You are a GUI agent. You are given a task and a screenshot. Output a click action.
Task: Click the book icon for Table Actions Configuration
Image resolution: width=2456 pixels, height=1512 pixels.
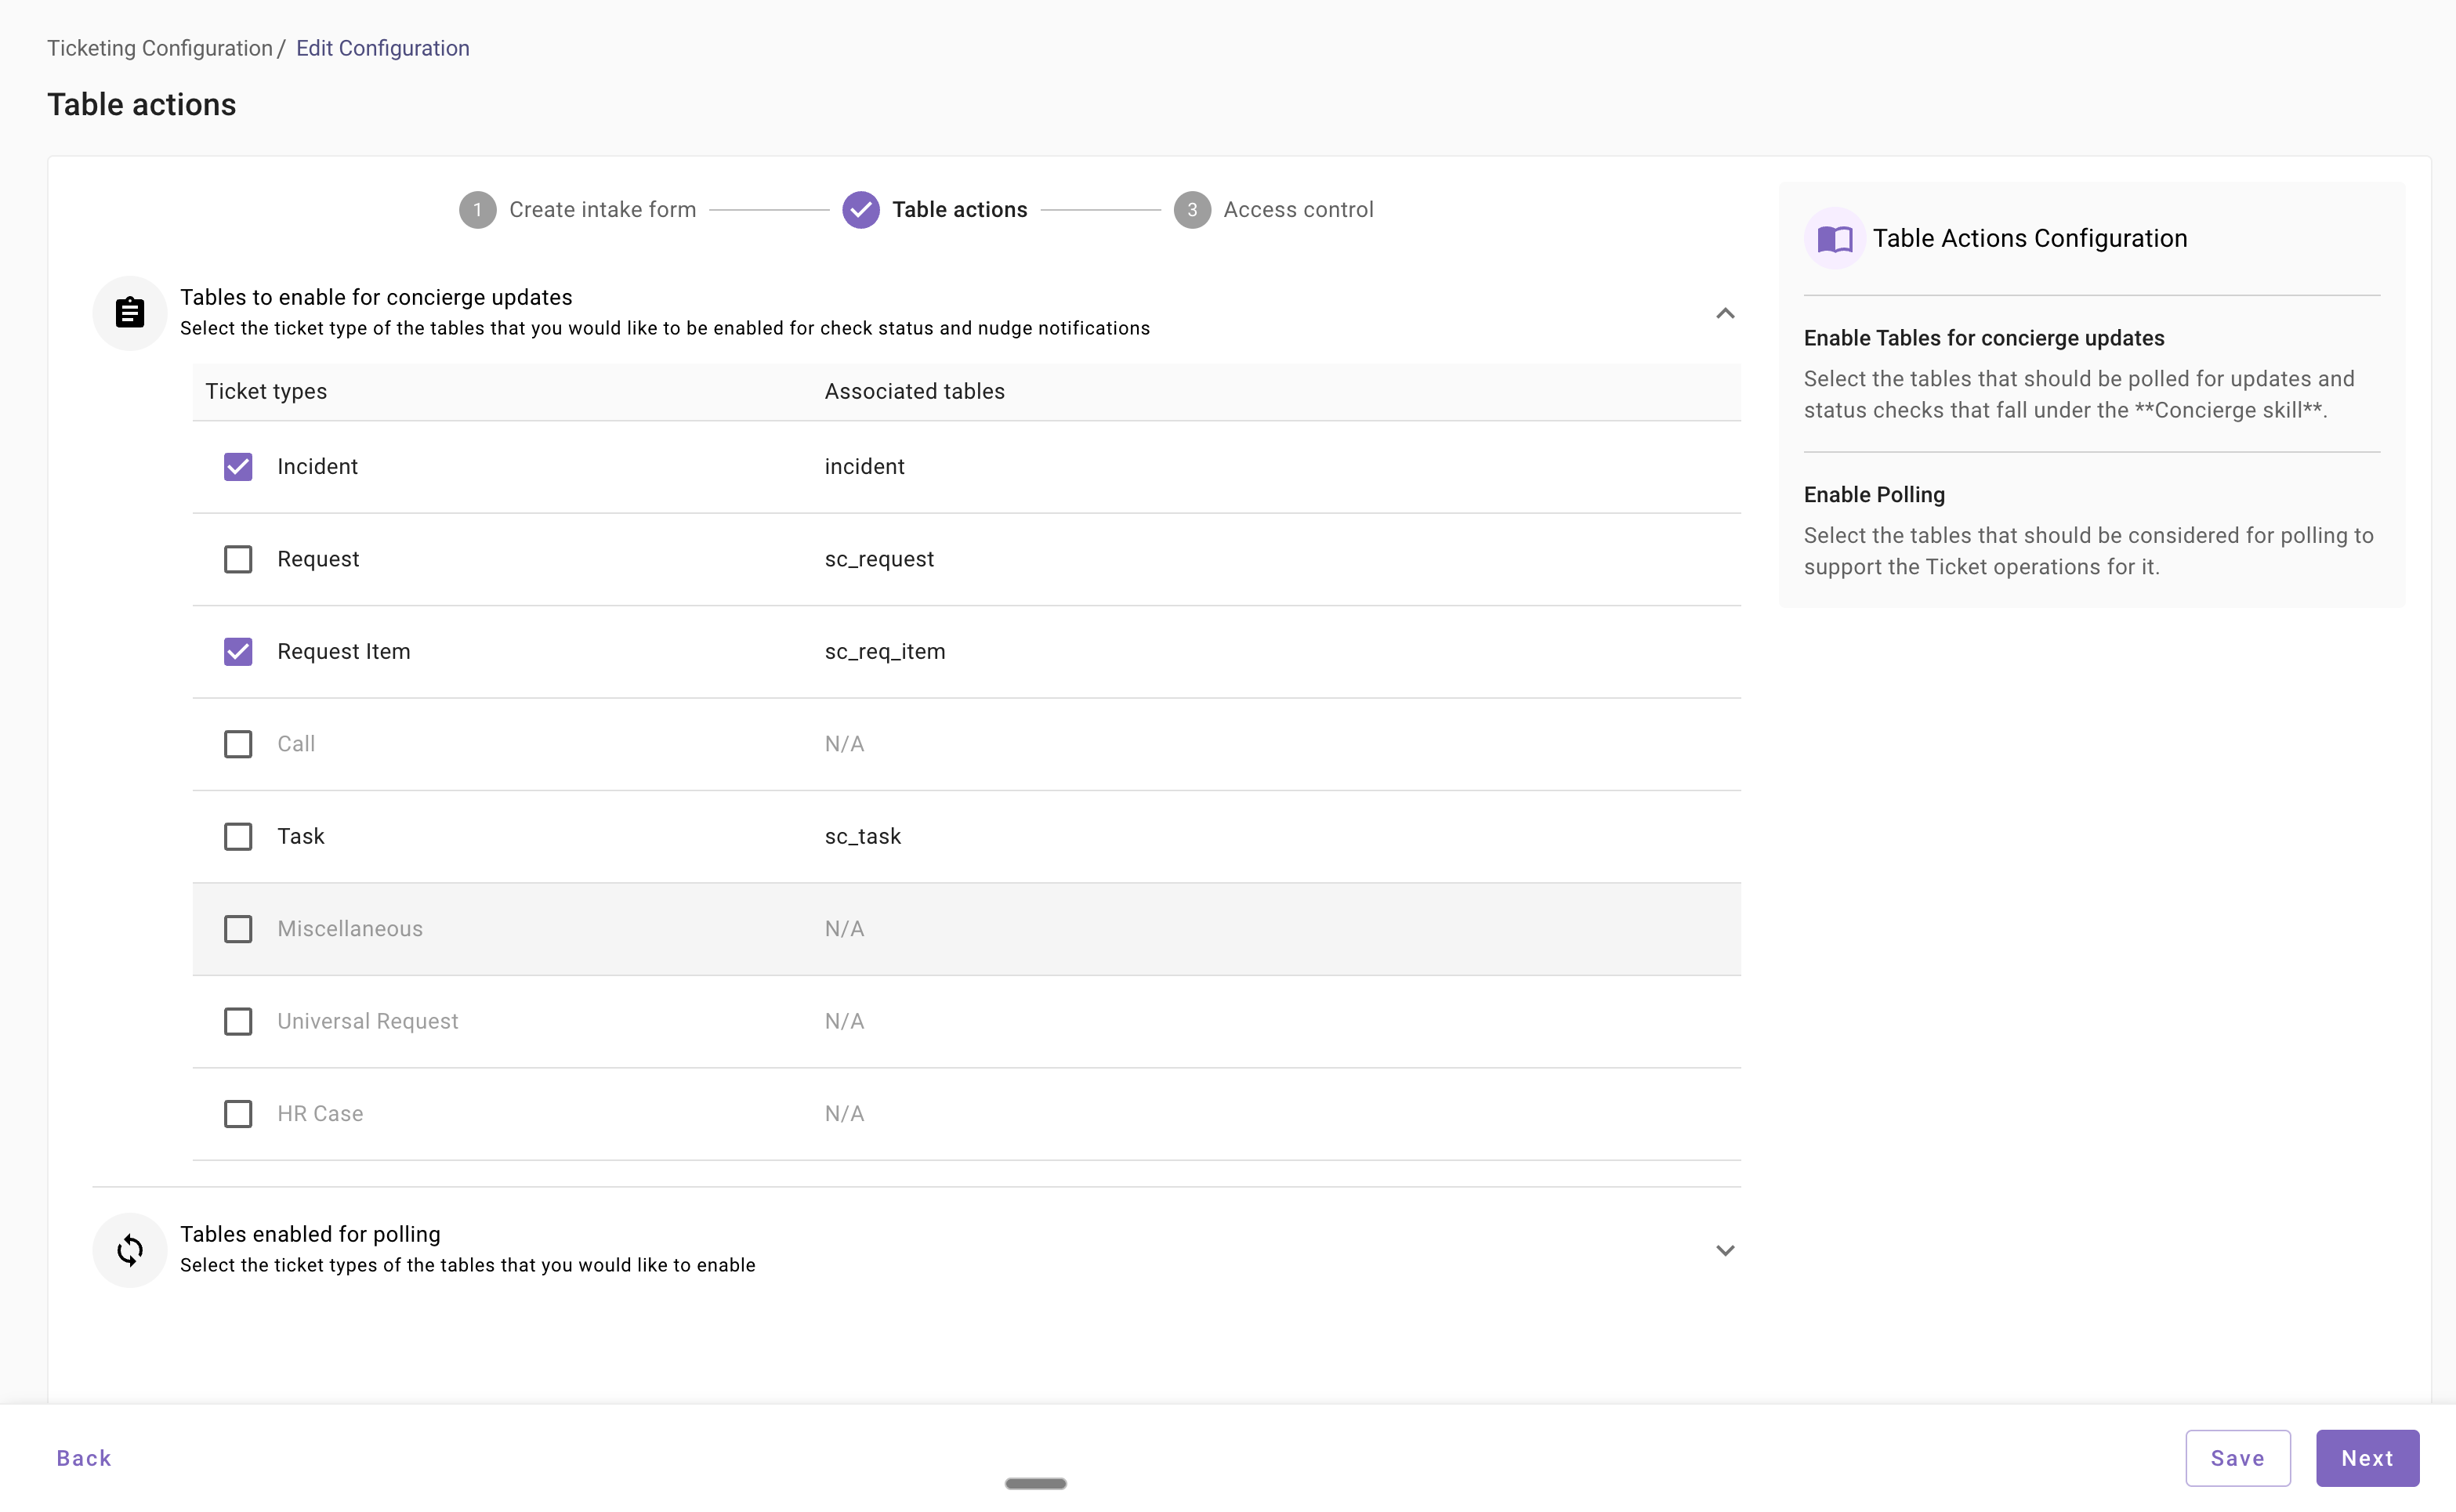[x=1835, y=239]
